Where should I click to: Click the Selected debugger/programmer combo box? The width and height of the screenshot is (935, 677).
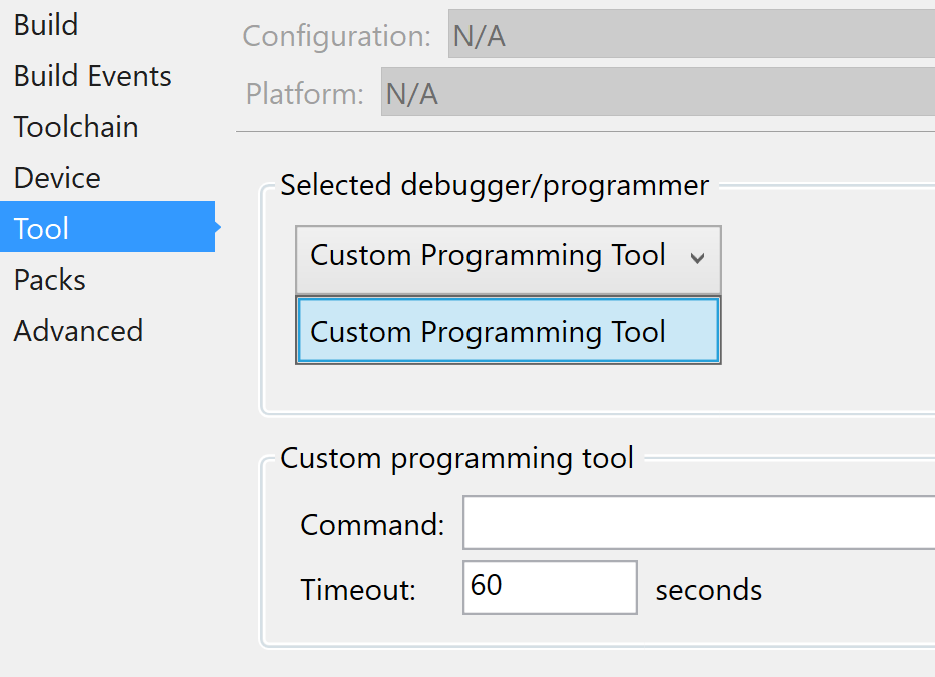coord(508,259)
